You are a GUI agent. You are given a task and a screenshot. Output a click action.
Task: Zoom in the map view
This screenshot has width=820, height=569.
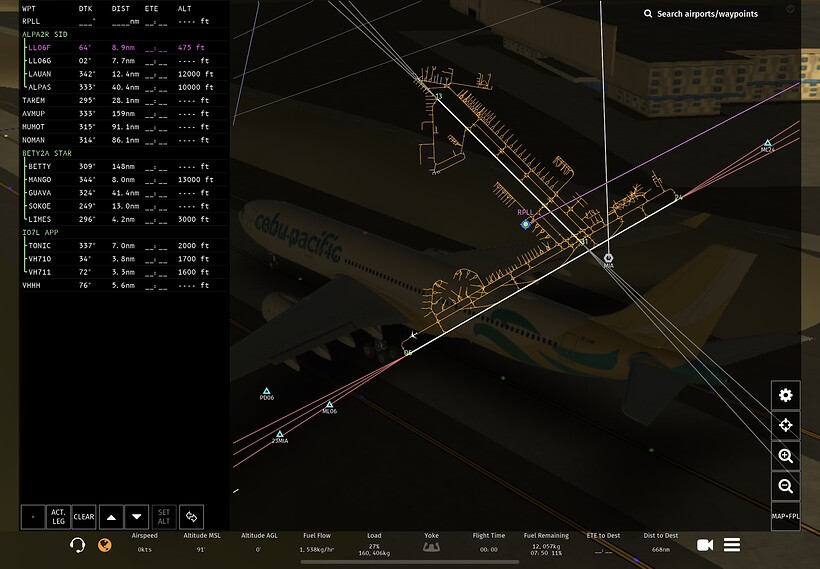785,456
